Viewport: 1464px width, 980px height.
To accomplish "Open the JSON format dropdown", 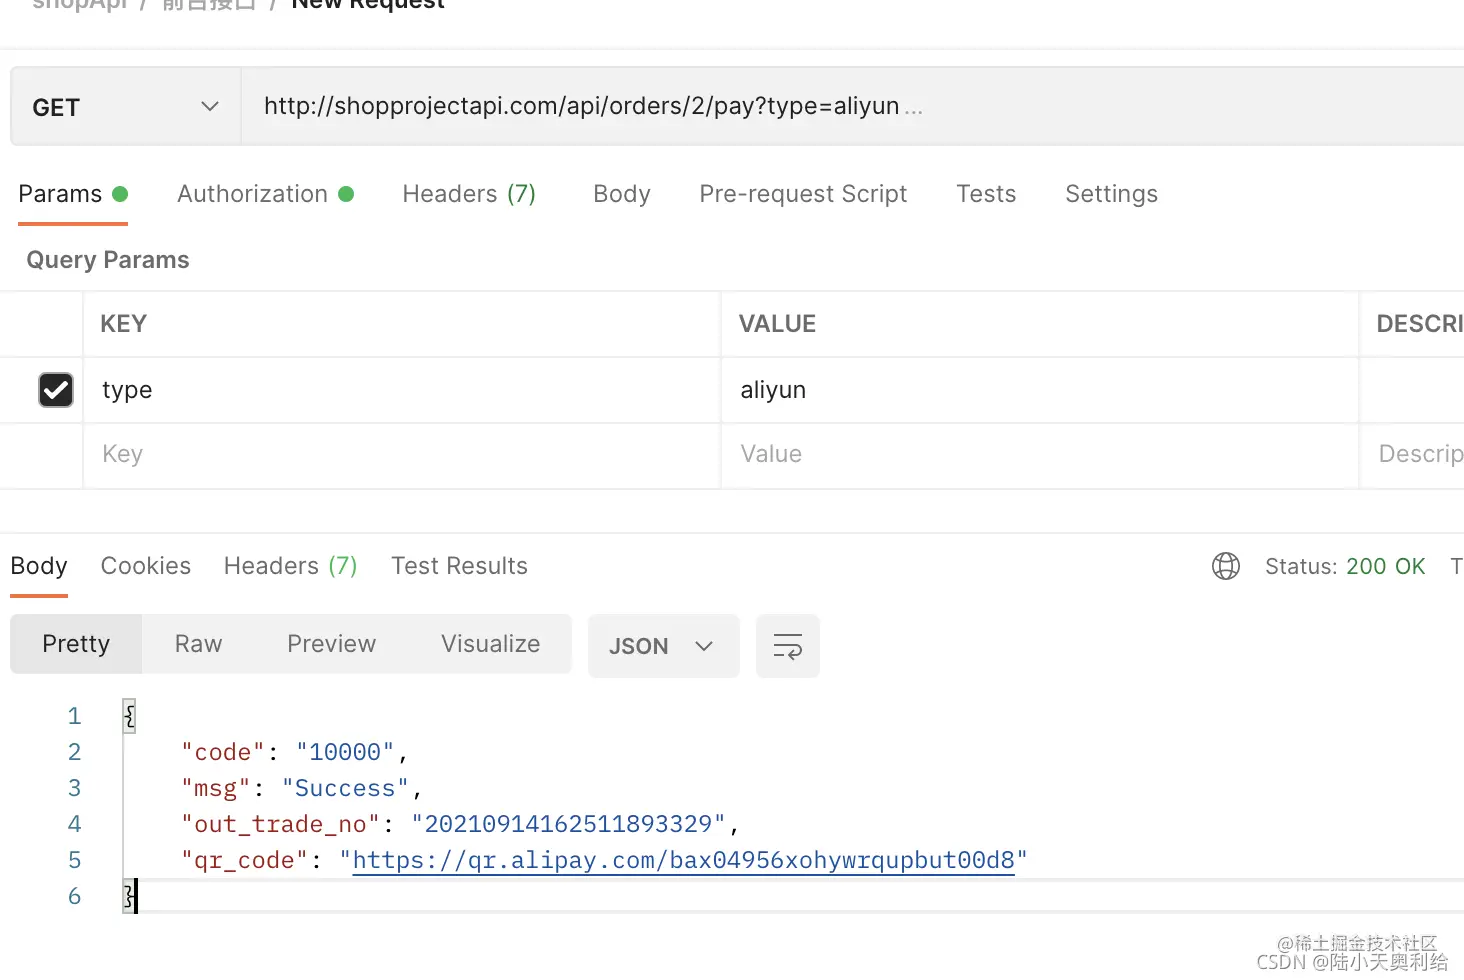I will (663, 646).
